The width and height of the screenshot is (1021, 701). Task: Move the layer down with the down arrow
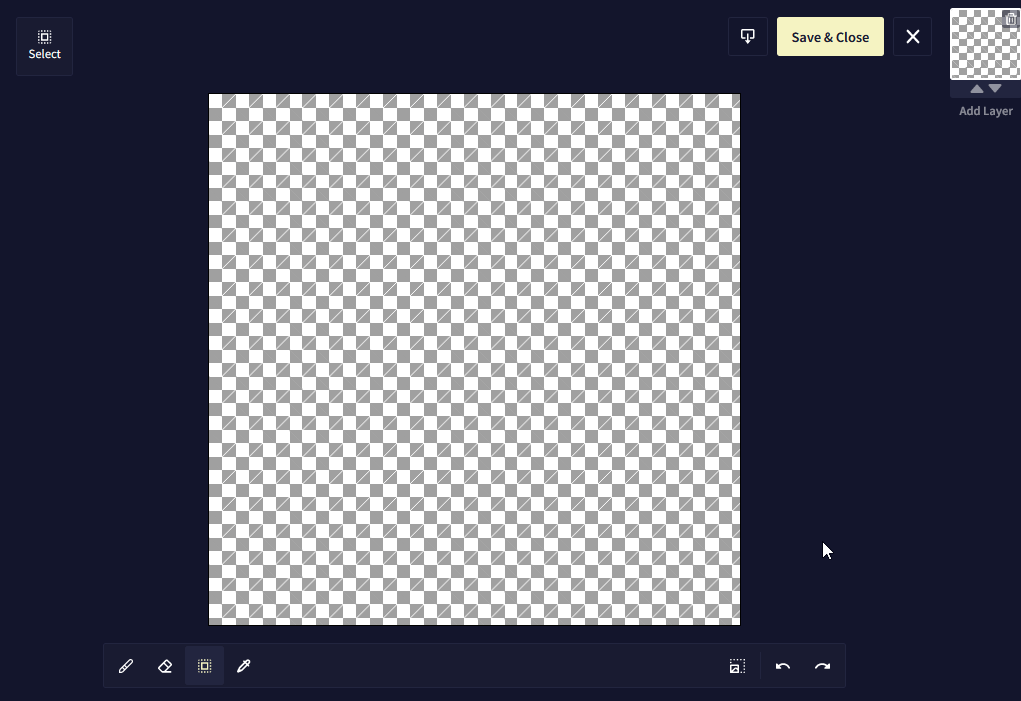[x=995, y=88]
